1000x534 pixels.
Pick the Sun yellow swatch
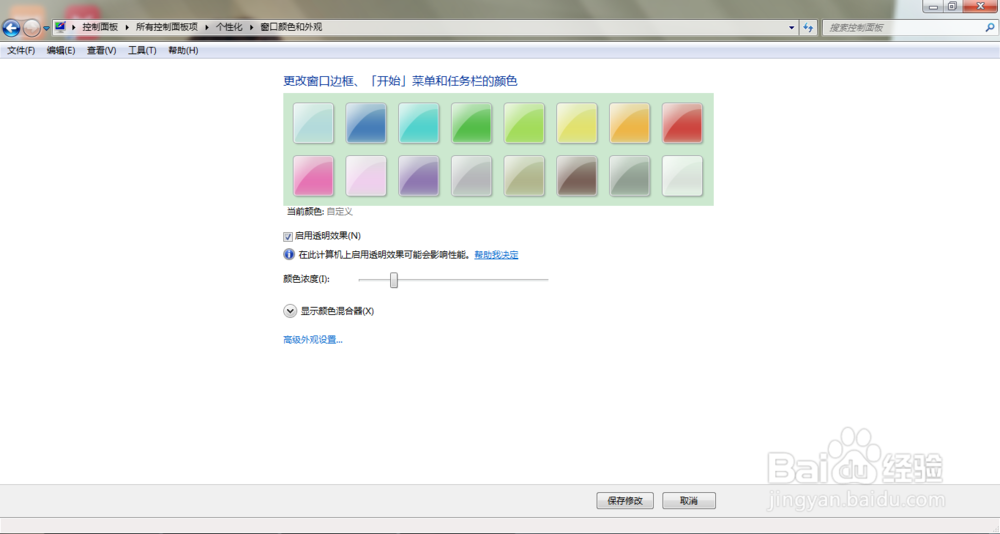(x=577, y=123)
